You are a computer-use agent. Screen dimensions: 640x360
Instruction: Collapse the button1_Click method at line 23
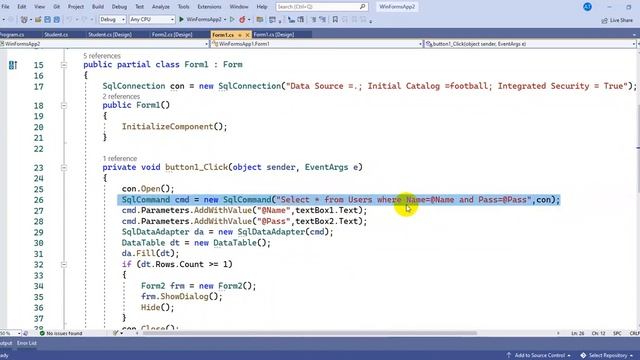[x=64, y=168]
